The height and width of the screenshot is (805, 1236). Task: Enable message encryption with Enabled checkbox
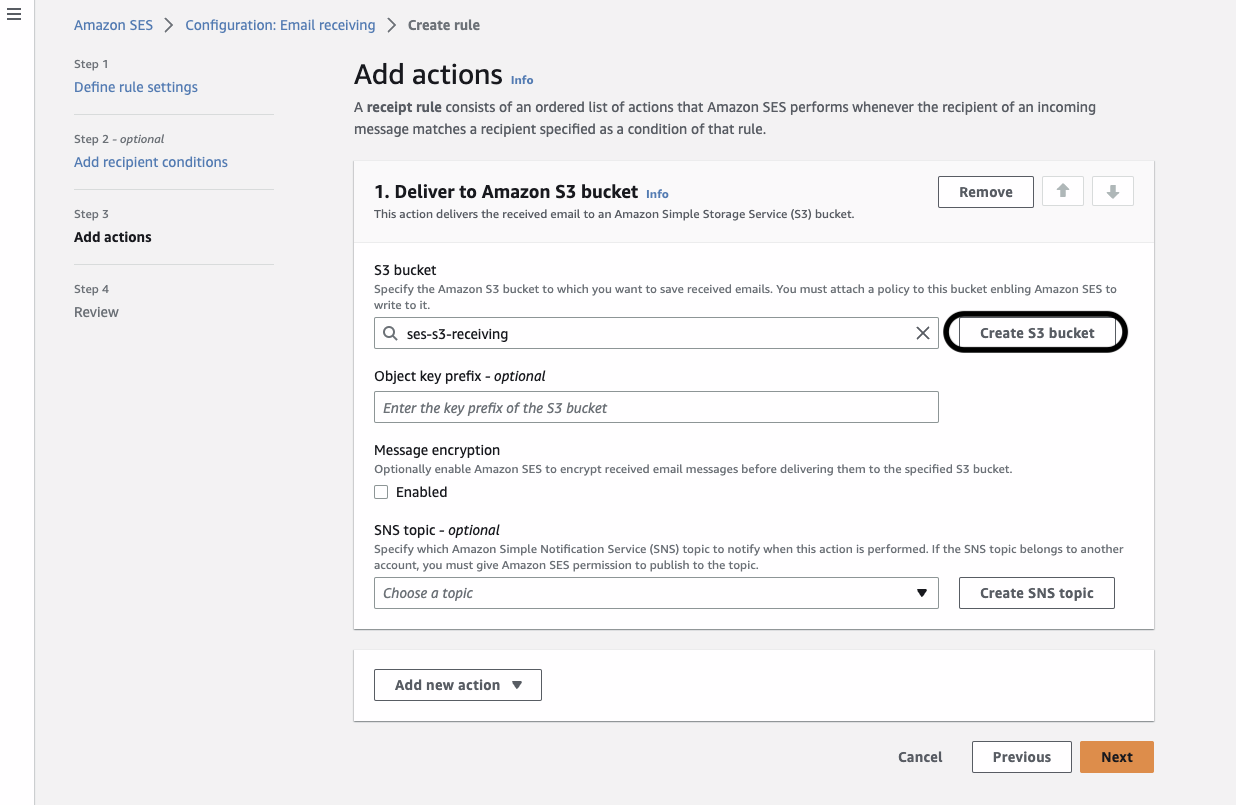[381, 491]
